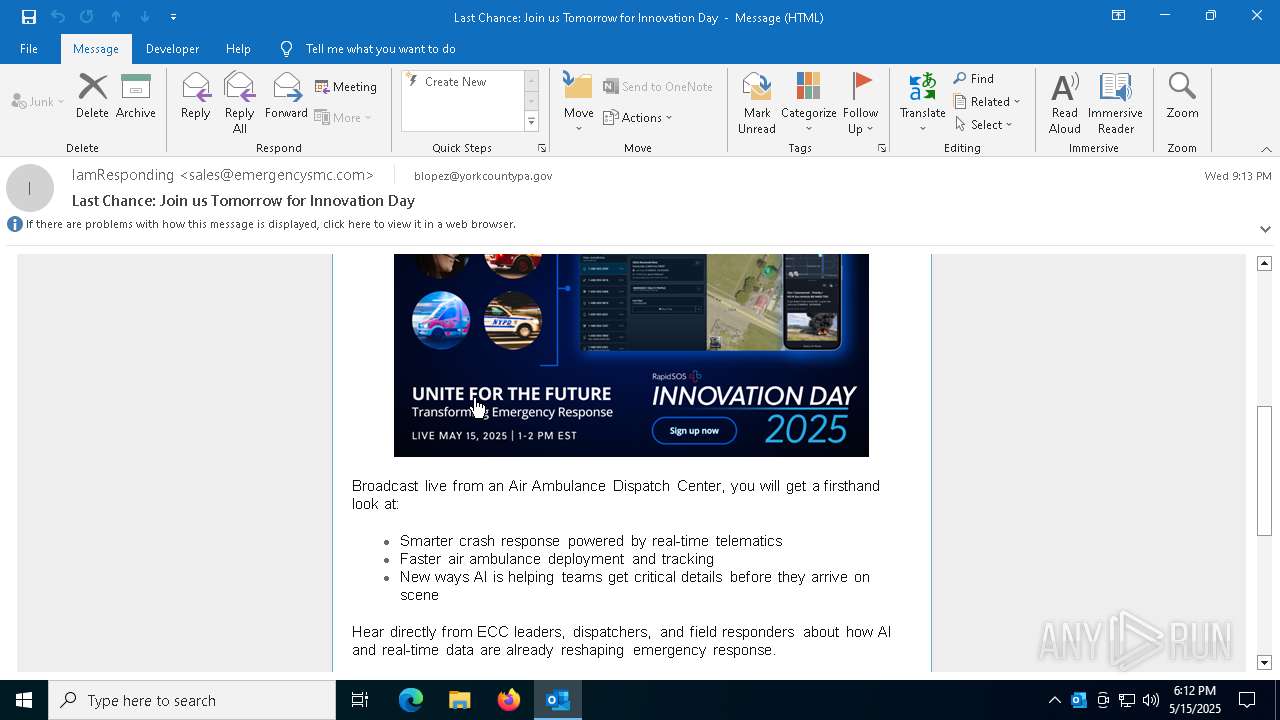Select the Message ribbon tab
Viewport: 1280px width, 720px height.
click(x=96, y=49)
